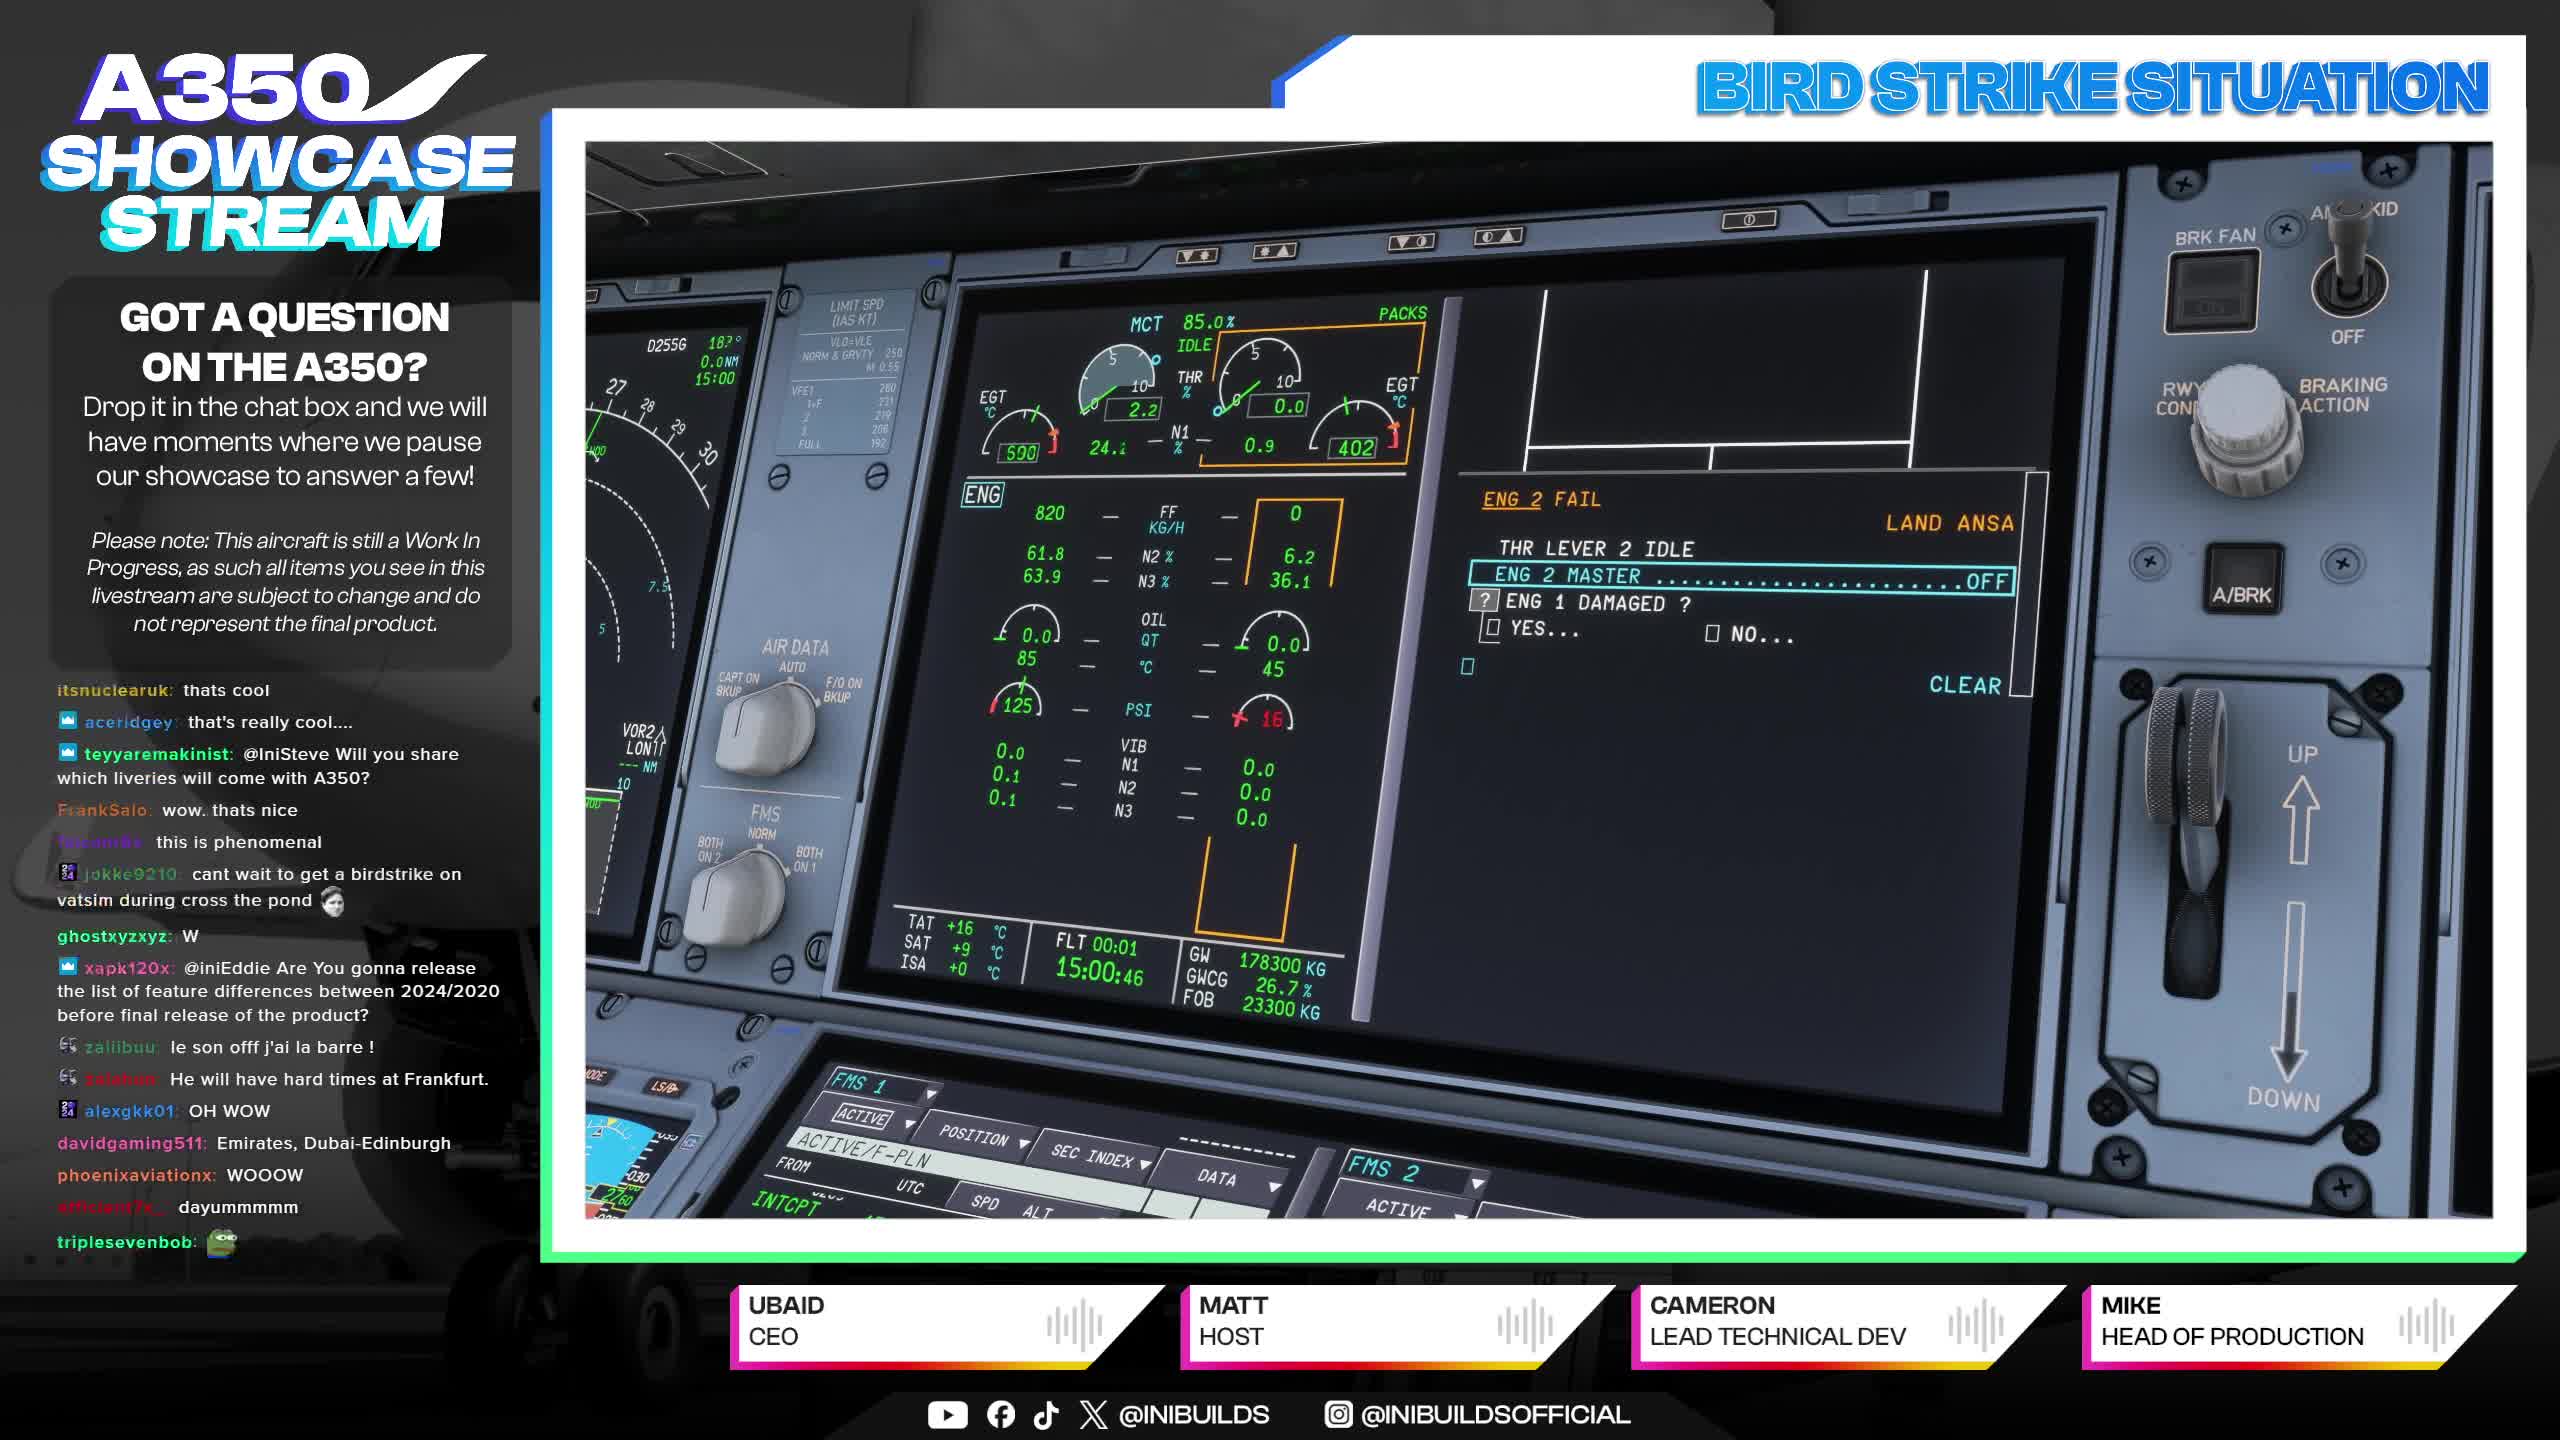Viewport: 2560px width, 1440px height.
Task: Click the GW 178300 KG value
Action: pyautogui.click(x=1282, y=964)
